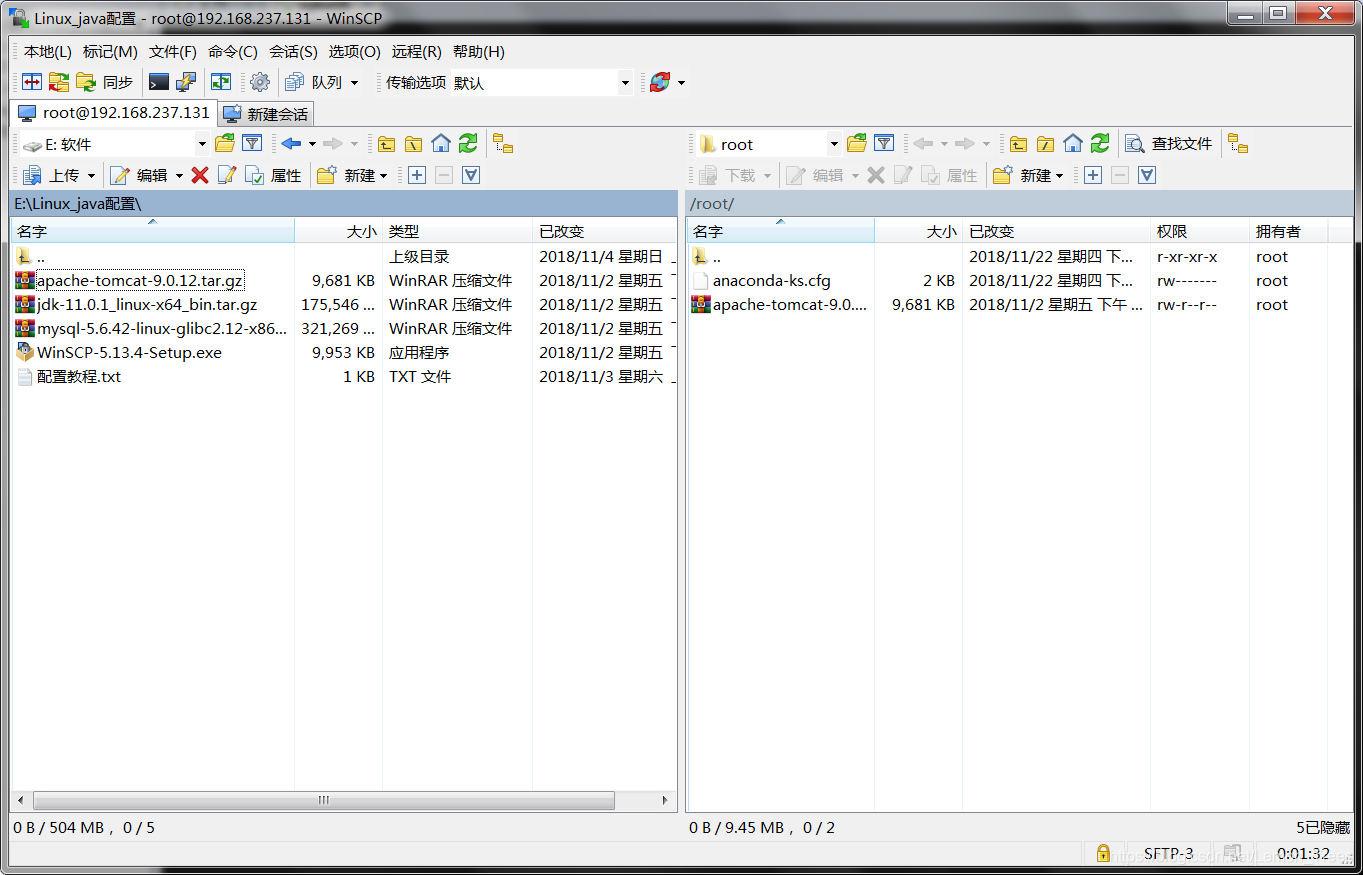Screen dimensions: 1363x875
Task: Open the 会话(S) menu
Action: (293, 52)
